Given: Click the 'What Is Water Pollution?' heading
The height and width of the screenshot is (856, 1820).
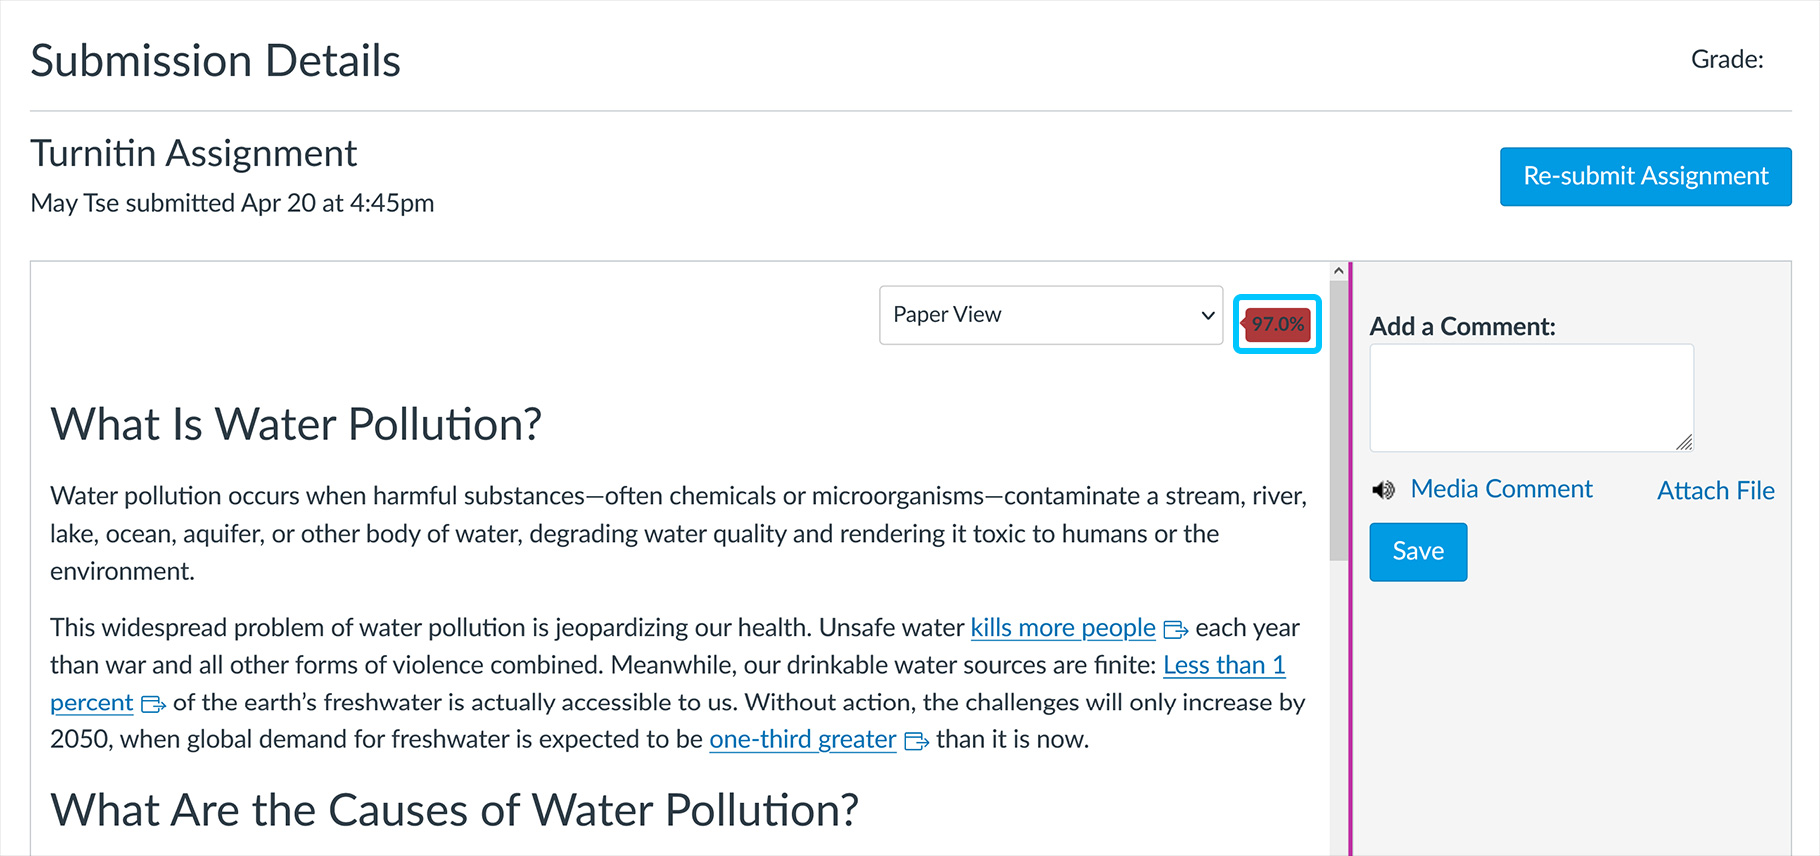Looking at the screenshot, I should (296, 424).
